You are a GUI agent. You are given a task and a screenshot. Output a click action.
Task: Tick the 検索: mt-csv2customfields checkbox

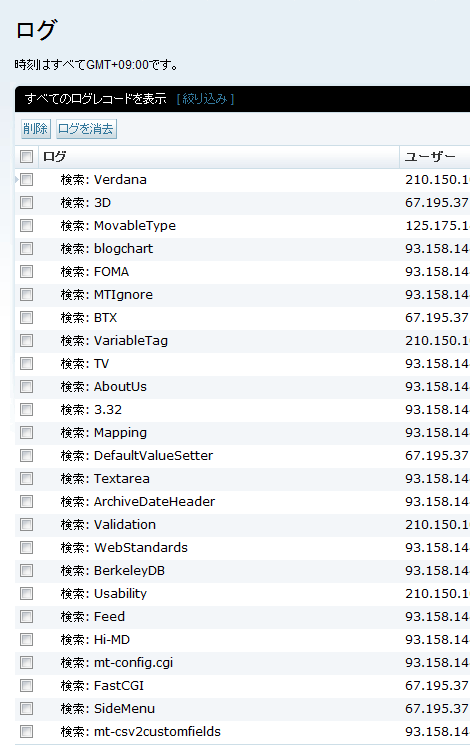26,732
